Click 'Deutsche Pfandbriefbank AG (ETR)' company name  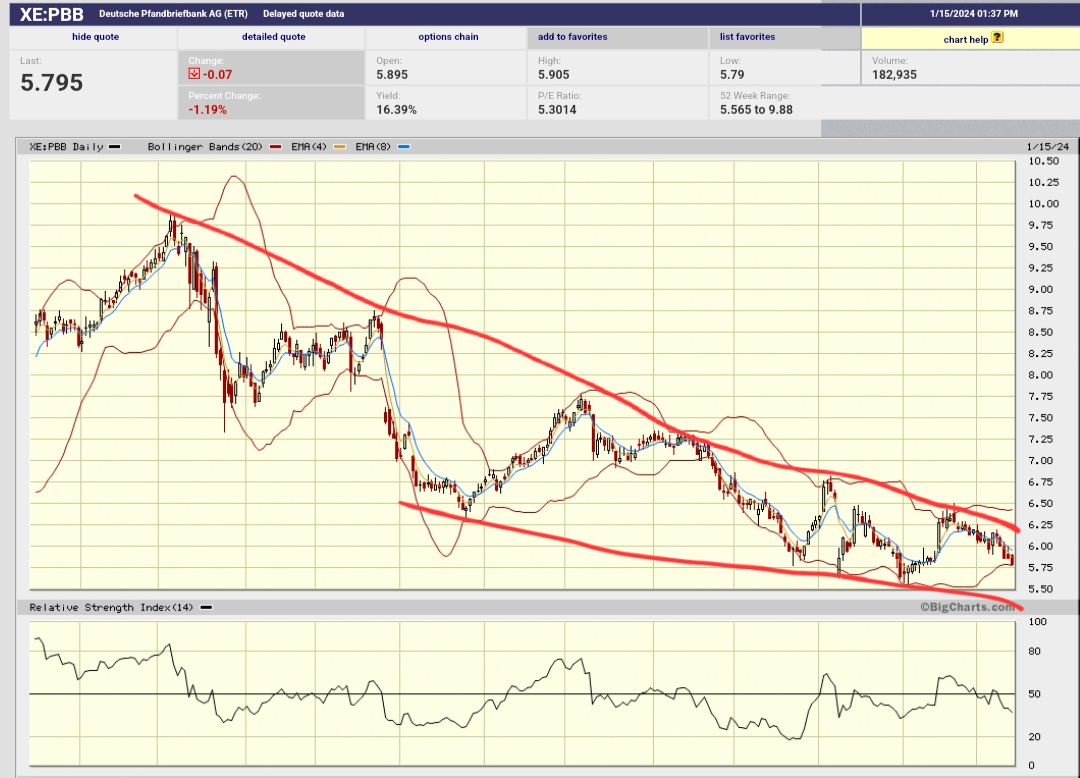click(173, 14)
